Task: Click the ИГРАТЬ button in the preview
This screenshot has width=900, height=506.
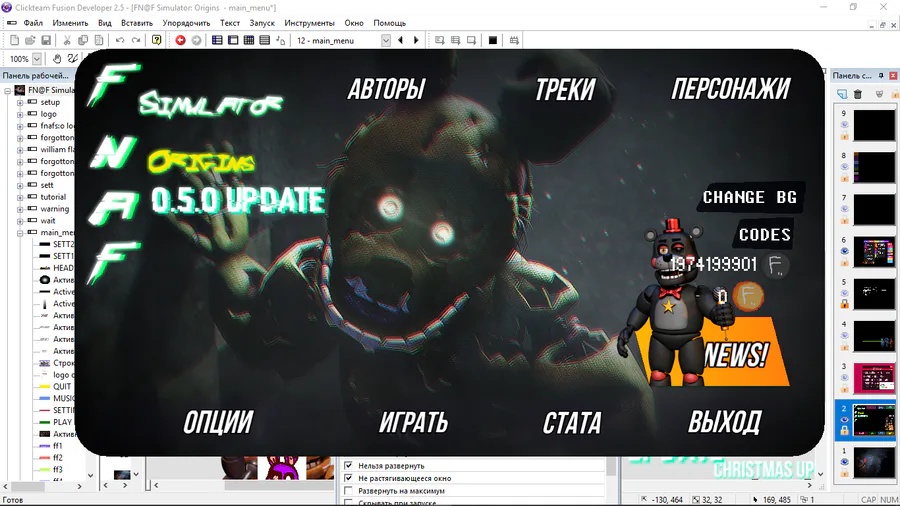Action: tap(413, 422)
